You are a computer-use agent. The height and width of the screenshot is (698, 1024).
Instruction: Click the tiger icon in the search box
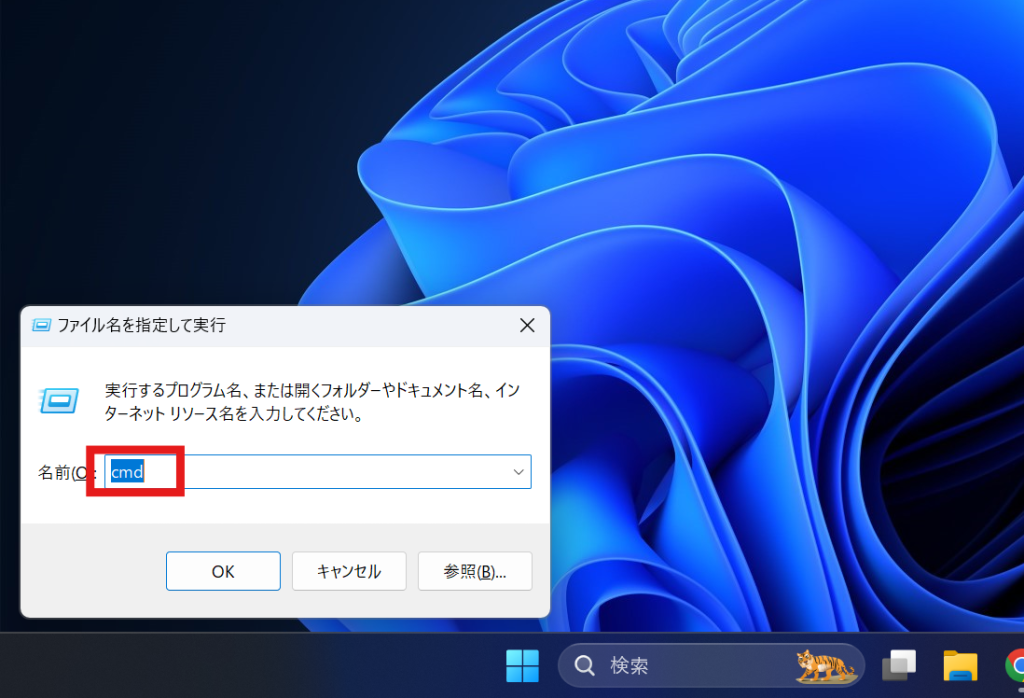coord(825,666)
